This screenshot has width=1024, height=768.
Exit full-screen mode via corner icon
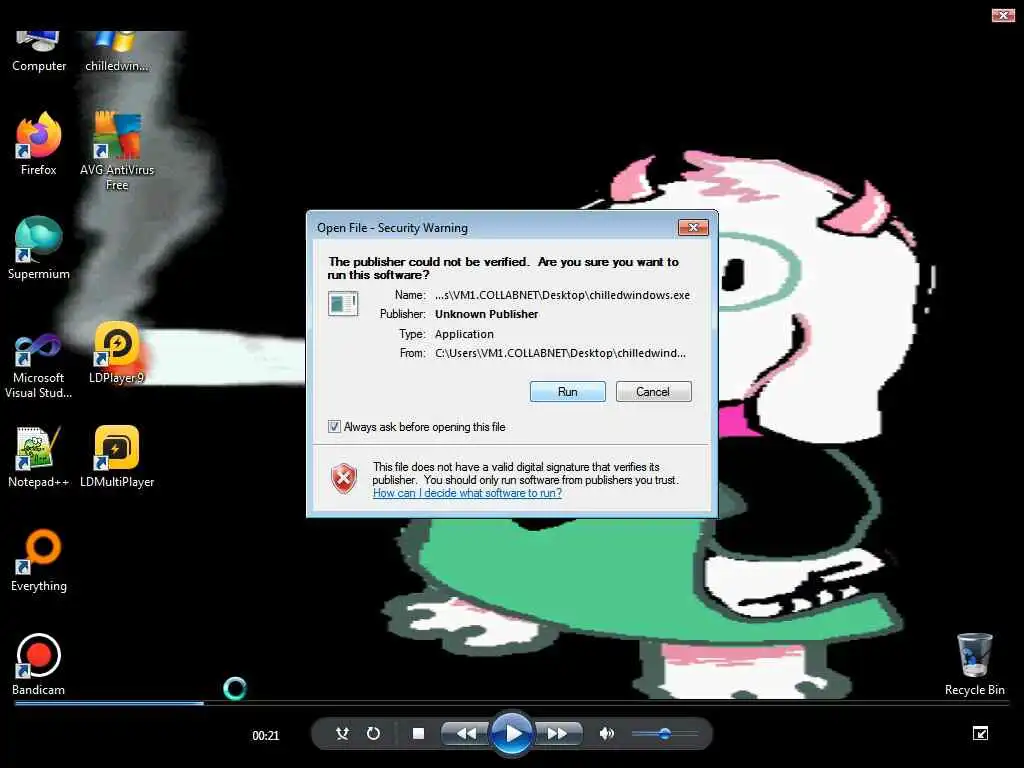(980, 733)
